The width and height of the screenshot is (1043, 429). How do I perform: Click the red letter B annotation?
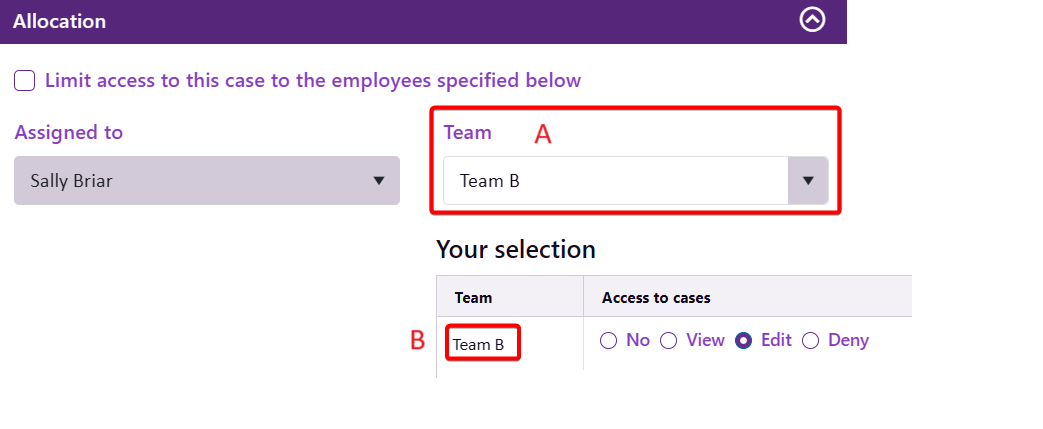pyautogui.click(x=418, y=341)
